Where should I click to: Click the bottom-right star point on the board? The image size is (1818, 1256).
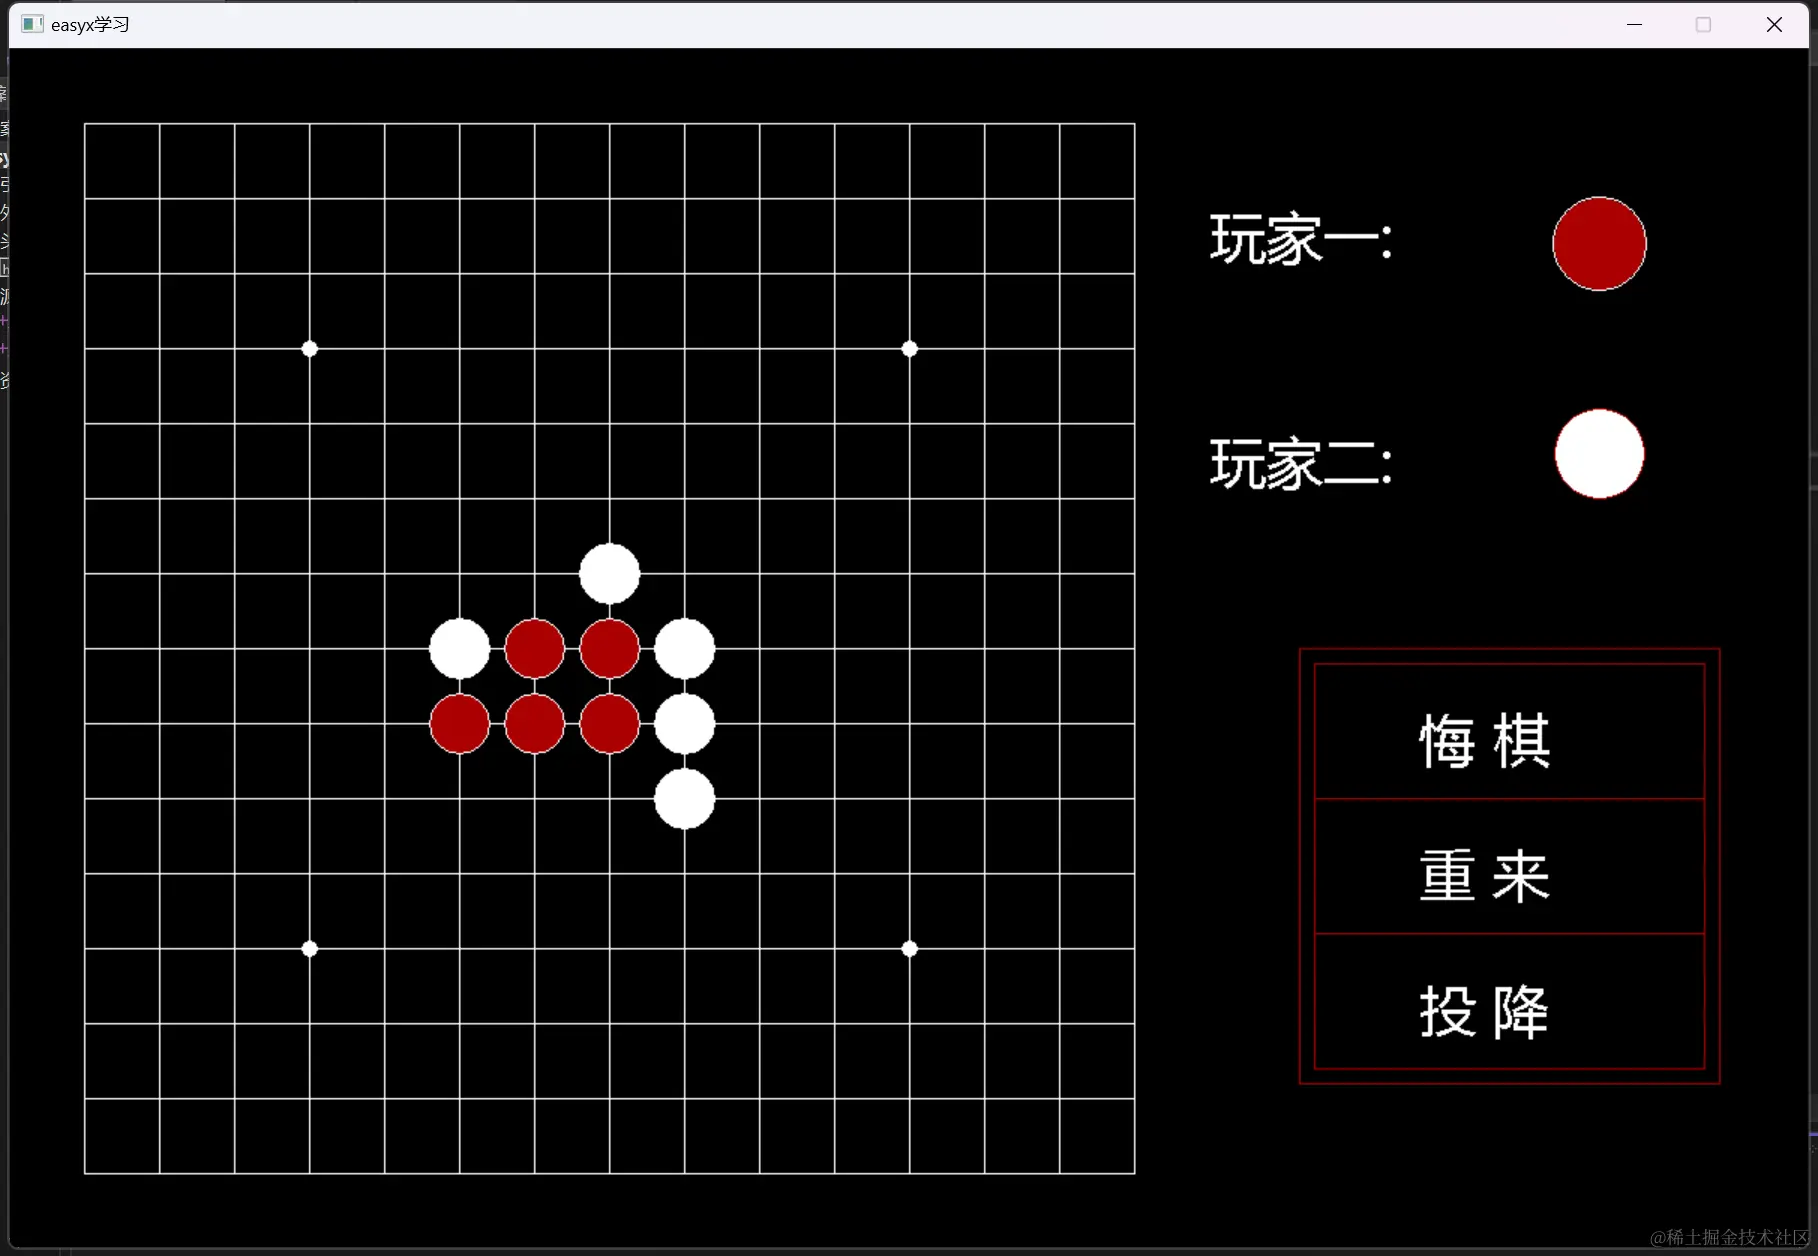point(909,949)
